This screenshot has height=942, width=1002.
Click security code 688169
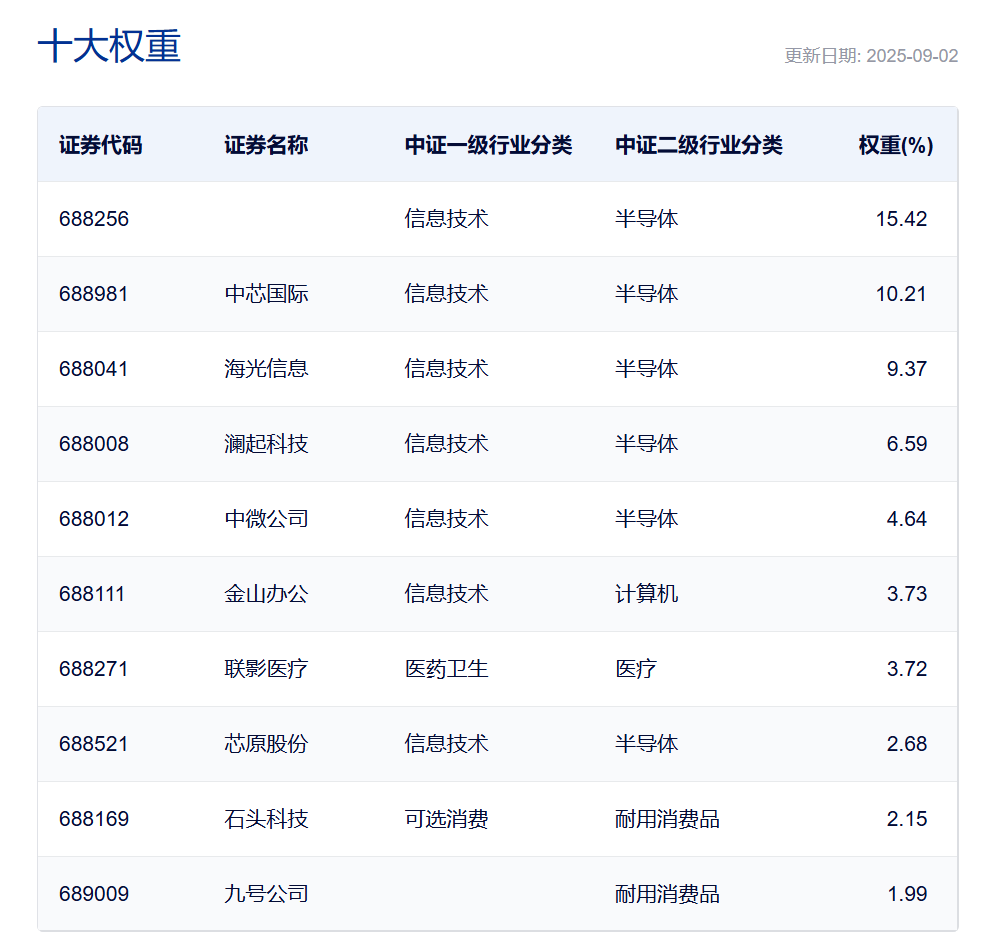click(x=94, y=819)
